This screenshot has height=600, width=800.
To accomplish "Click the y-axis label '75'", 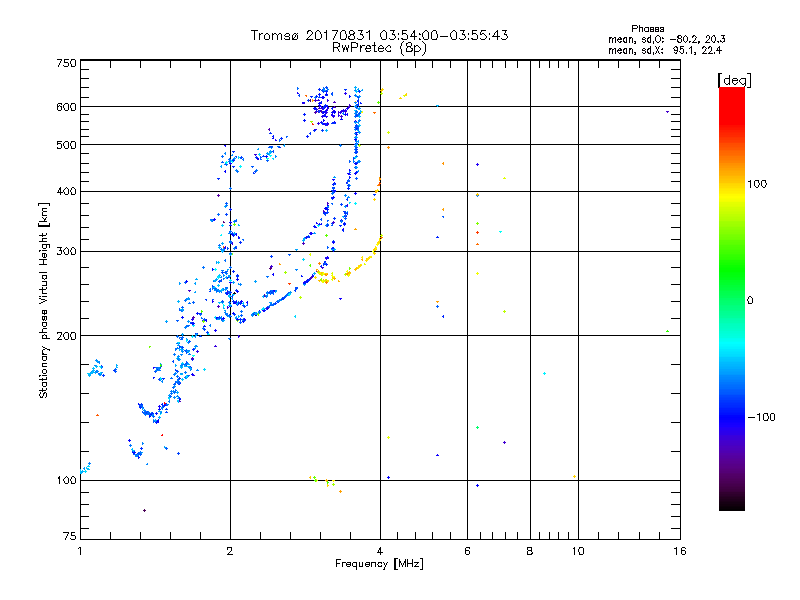I will [x=70, y=536].
